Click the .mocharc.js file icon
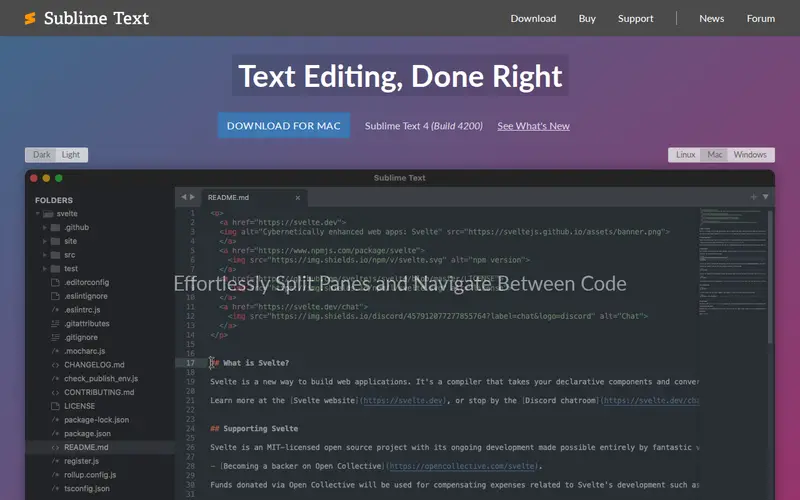Screen dimensions: 800x500 pos(55,351)
